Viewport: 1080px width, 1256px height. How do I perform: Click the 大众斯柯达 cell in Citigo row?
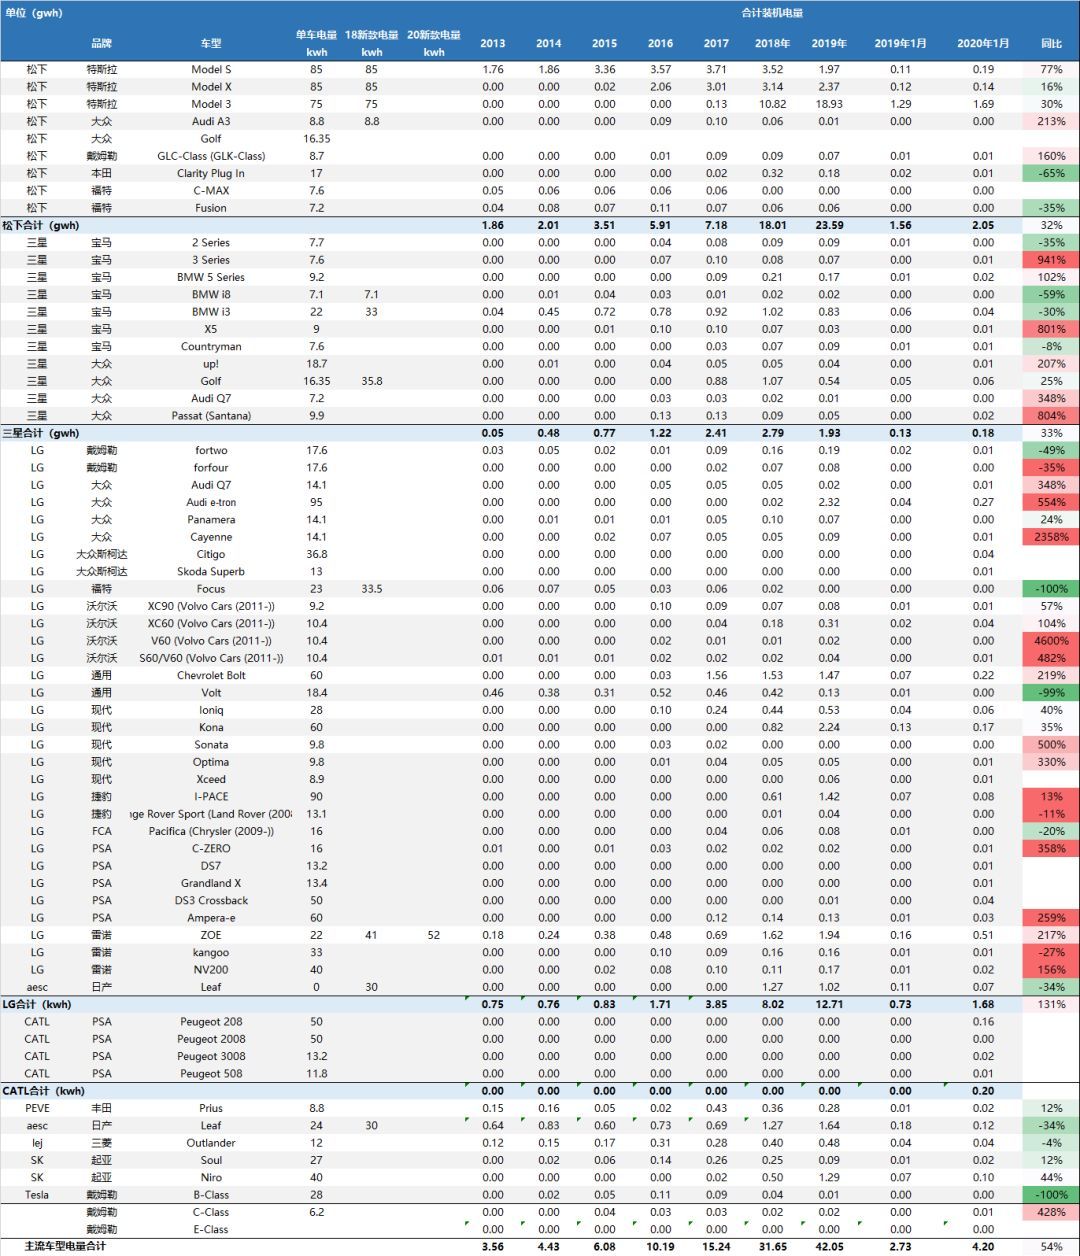101,555
